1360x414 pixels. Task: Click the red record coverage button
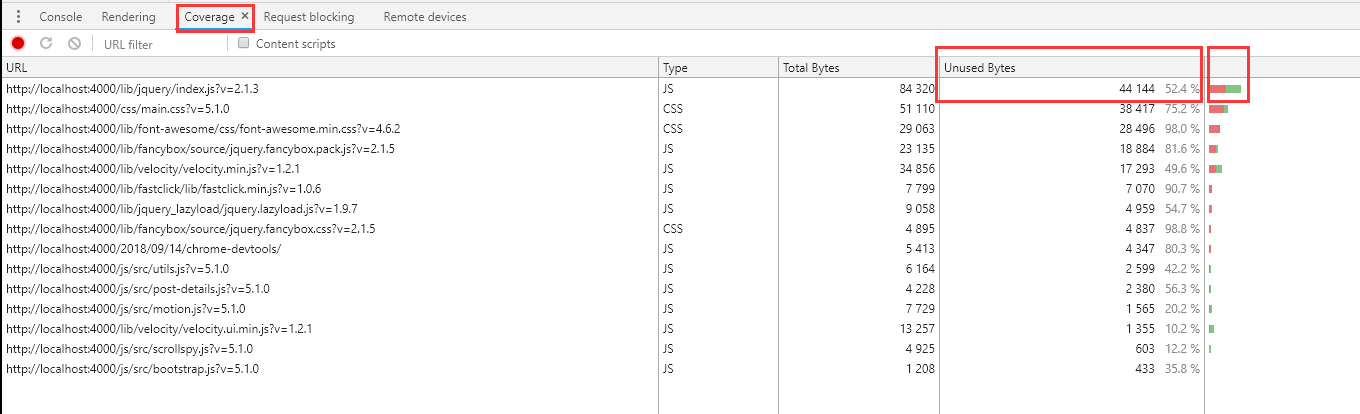point(18,44)
